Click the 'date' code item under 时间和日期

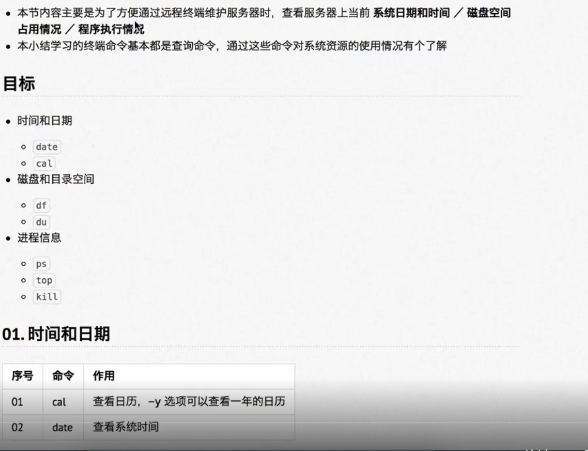47,147
